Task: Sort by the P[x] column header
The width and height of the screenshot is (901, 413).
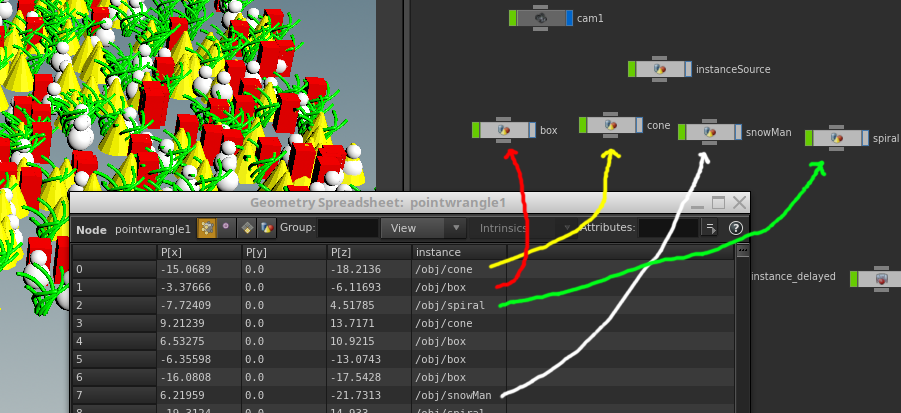Action: click(199, 252)
